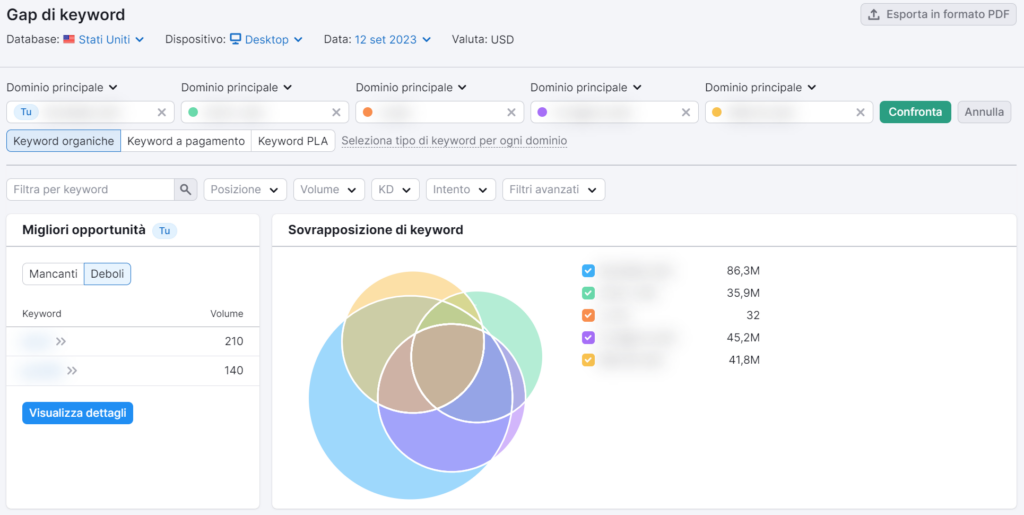Click the desktop monitor icon

[x=236, y=39]
